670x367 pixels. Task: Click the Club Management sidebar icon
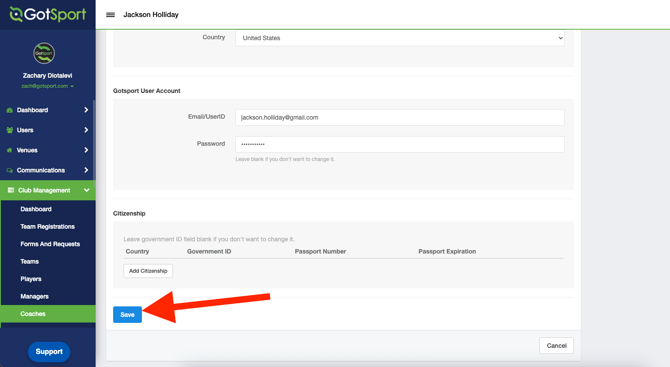click(11, 190)
